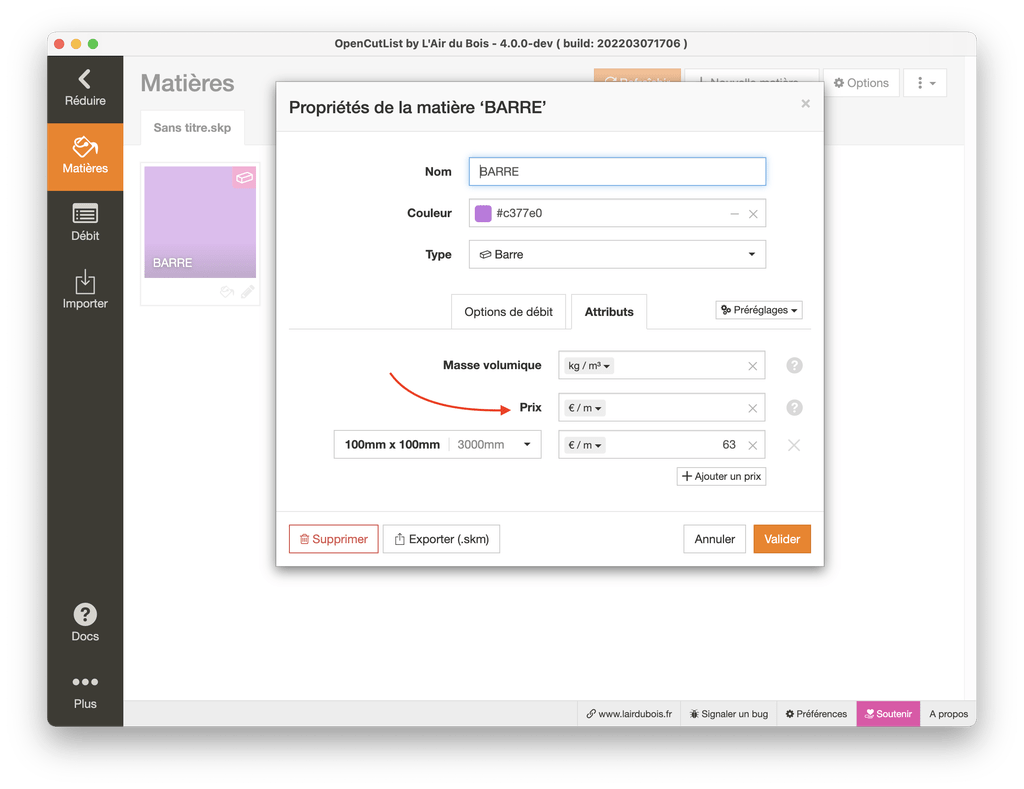Image resolution: width=1024 pixels, height=789 pixels.
Task: Open A propos in the status bar
Action: point(948,714)
